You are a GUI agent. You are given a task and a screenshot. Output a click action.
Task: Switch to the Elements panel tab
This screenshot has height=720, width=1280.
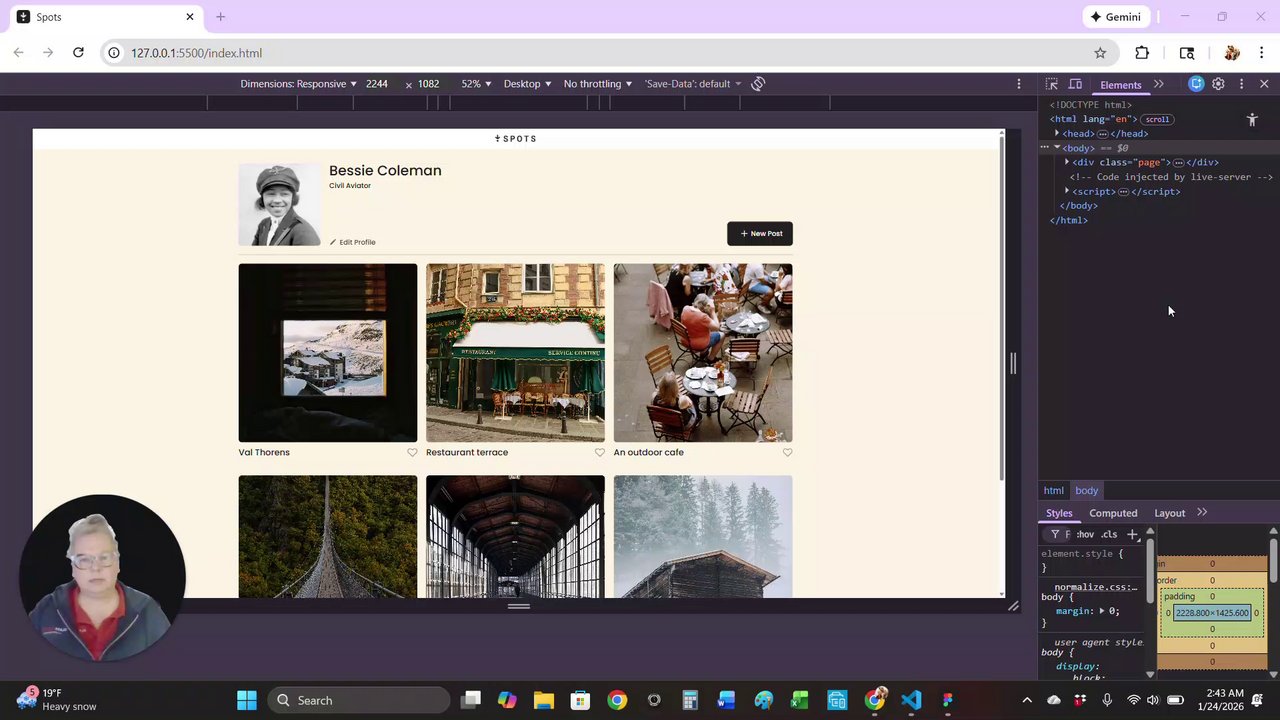(x=1121, y=85)
